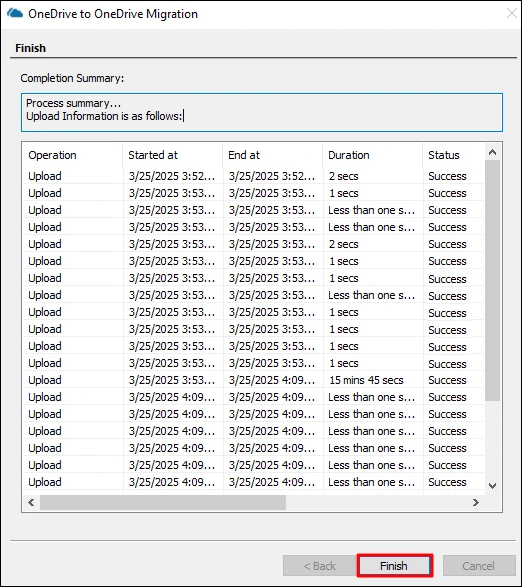This screenshot has height=587, width=522.
Task: Click the OneDrive cloud icon in title bar
Action: (15, 13)
